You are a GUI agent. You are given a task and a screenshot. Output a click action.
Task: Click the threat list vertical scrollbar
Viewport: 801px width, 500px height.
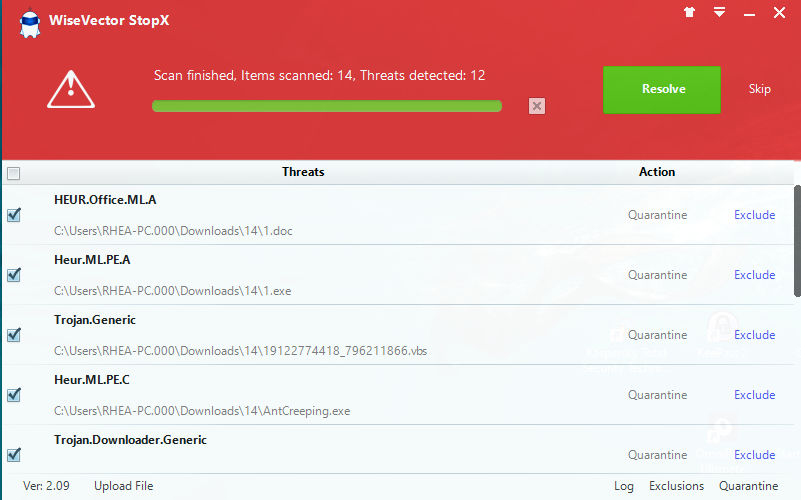[797, 241]
